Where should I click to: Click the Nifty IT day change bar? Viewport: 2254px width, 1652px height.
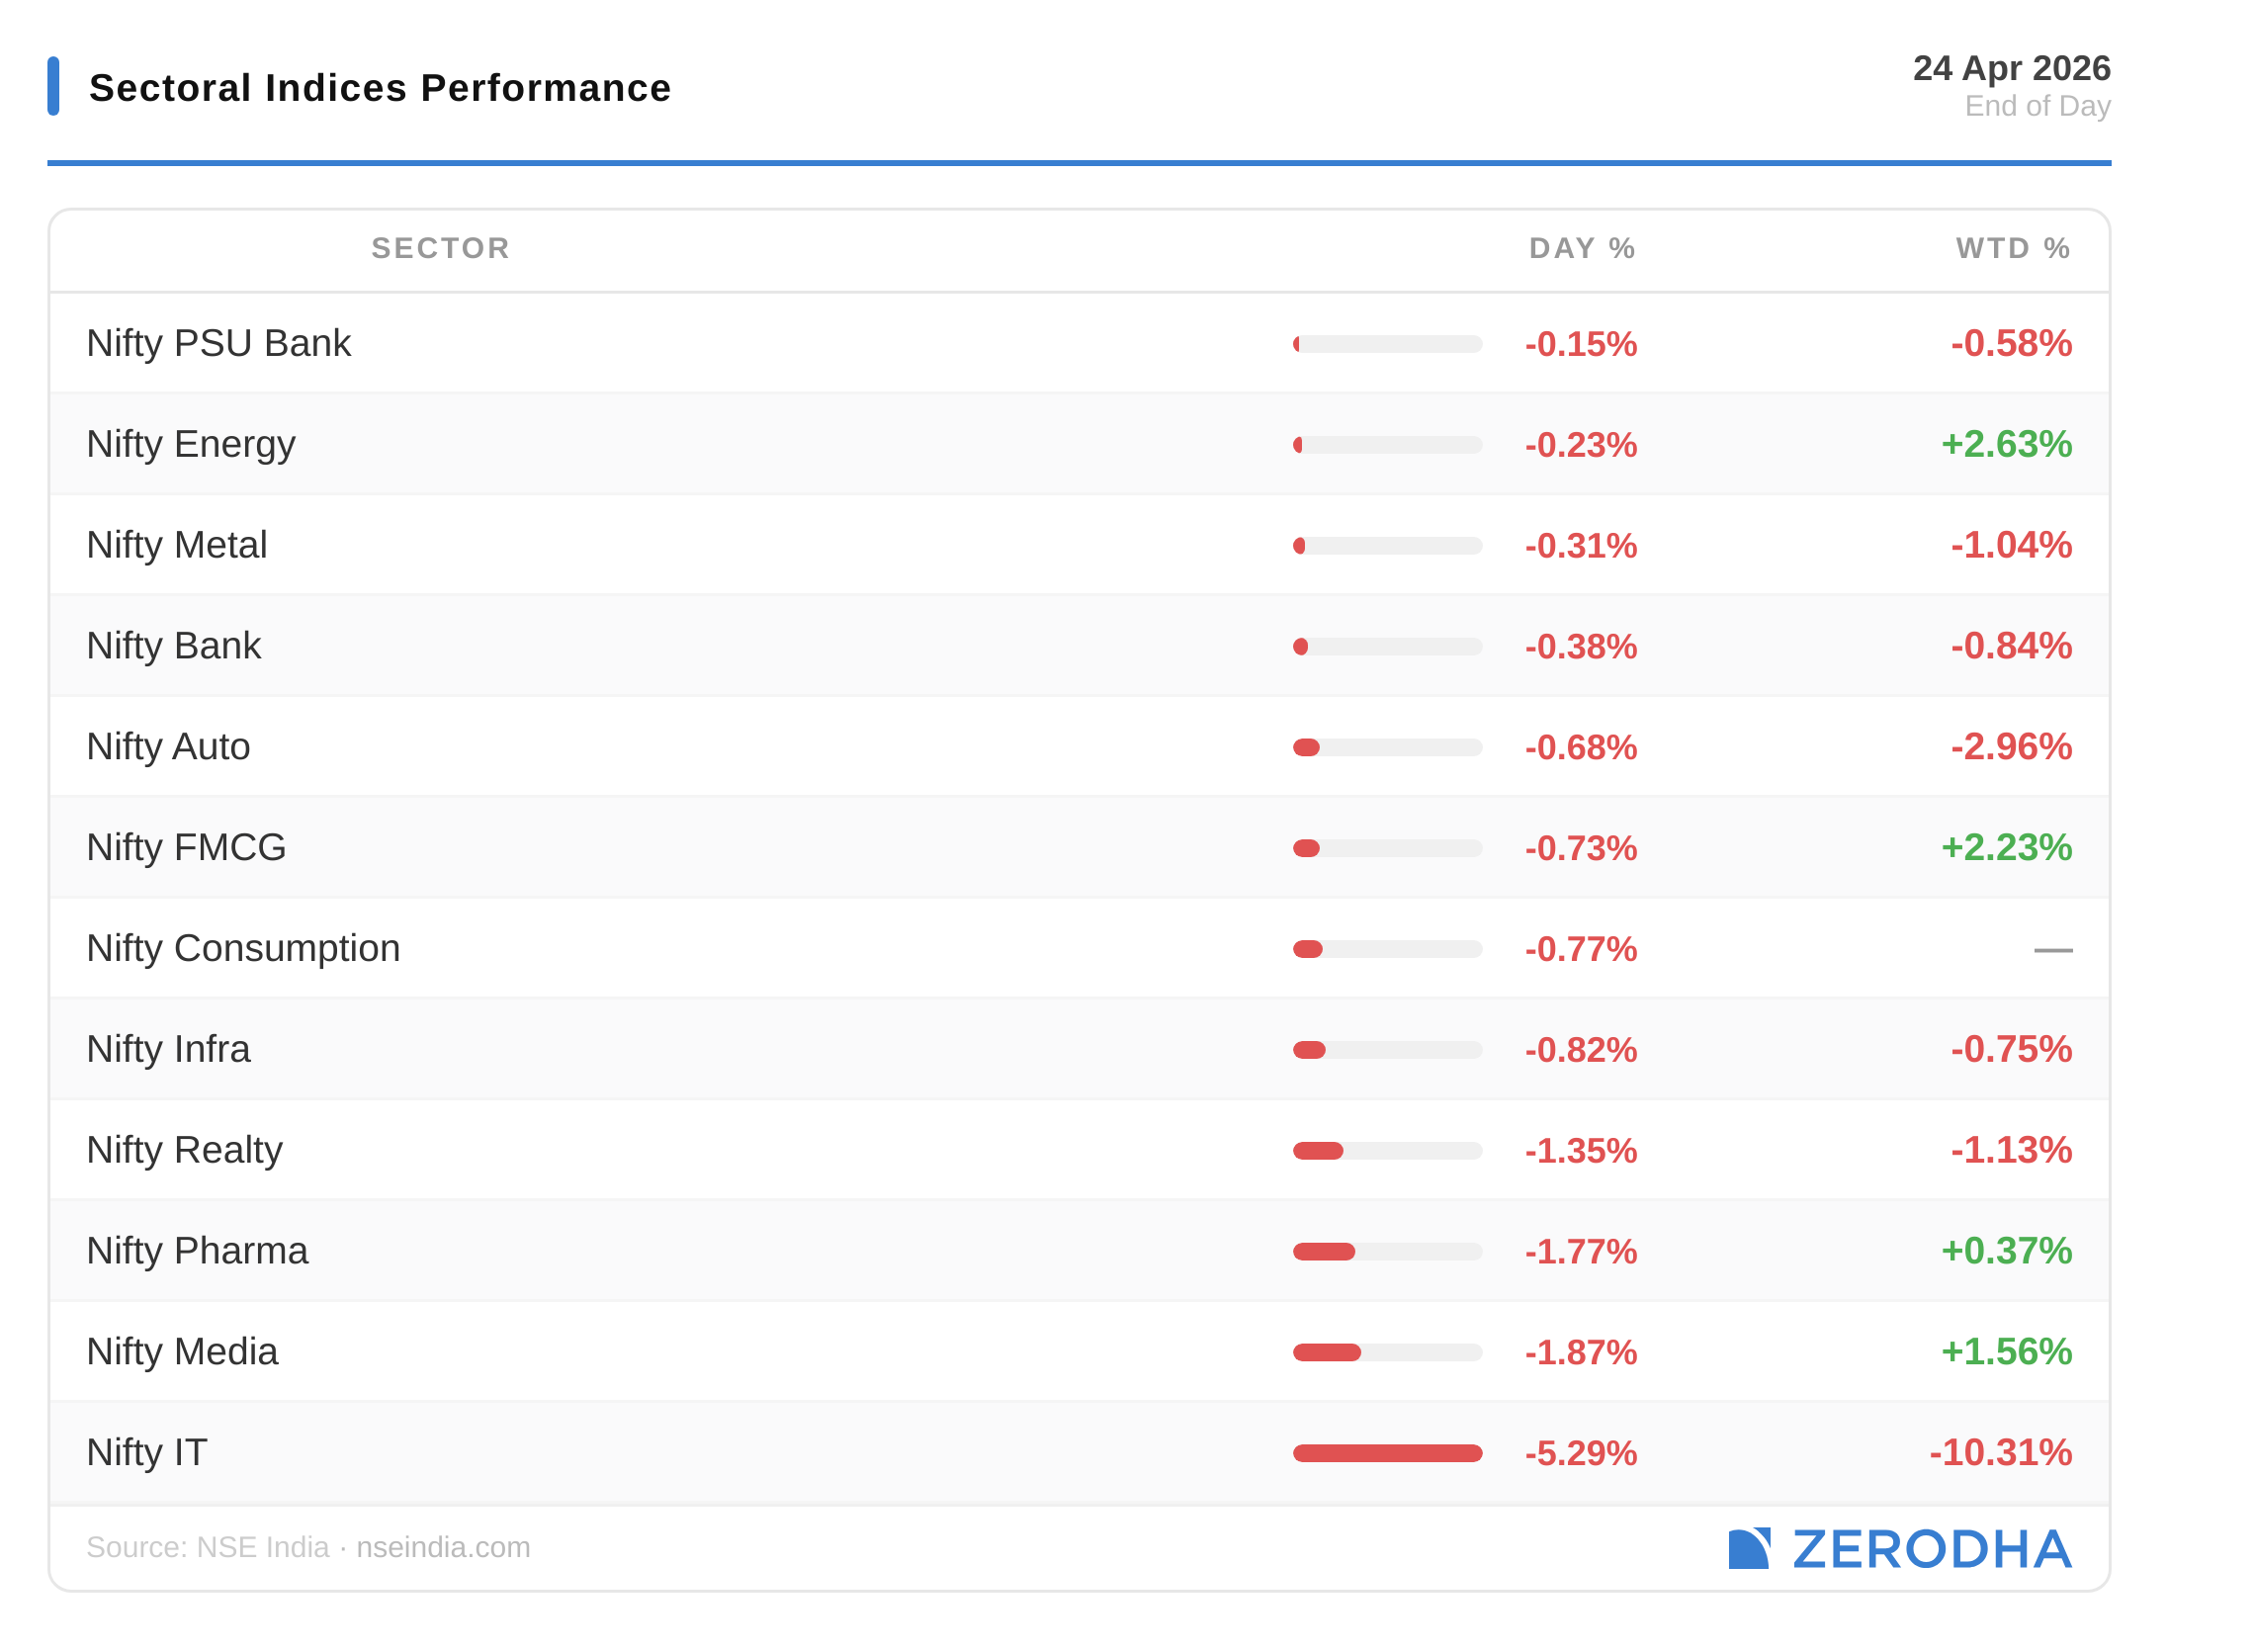pos(1387,1453)
